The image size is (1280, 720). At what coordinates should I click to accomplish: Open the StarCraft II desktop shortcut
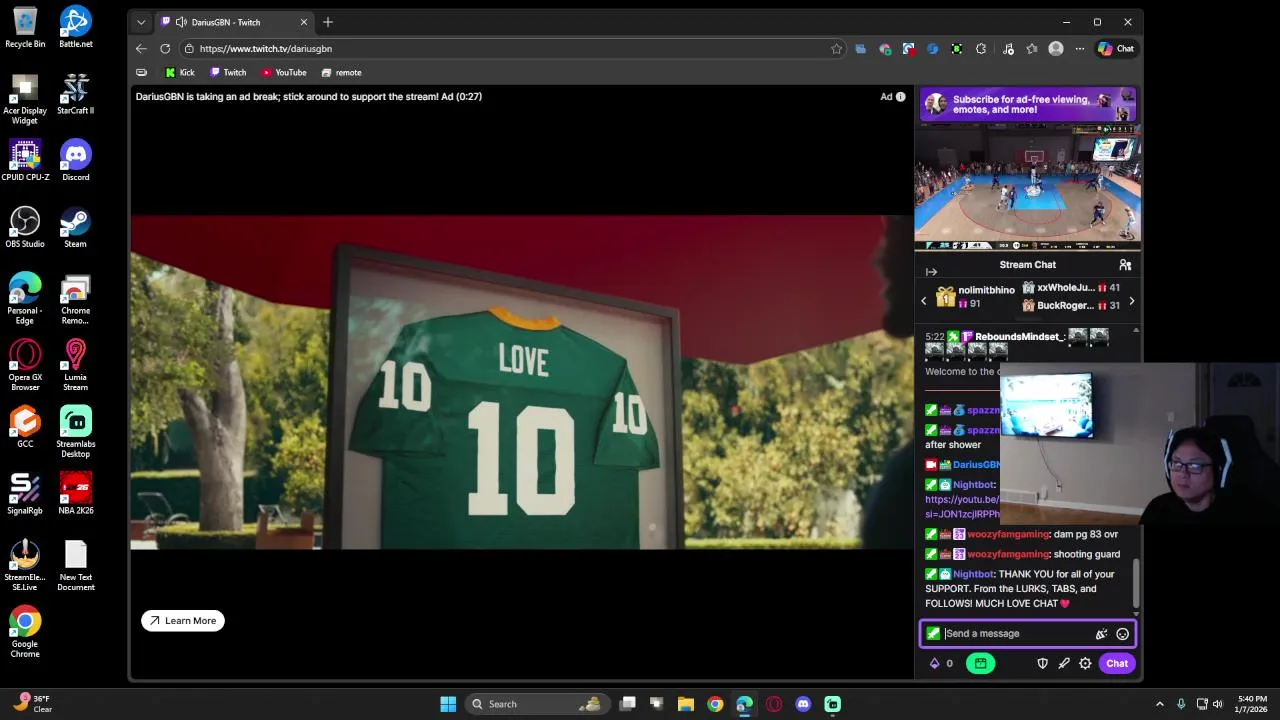75,94
